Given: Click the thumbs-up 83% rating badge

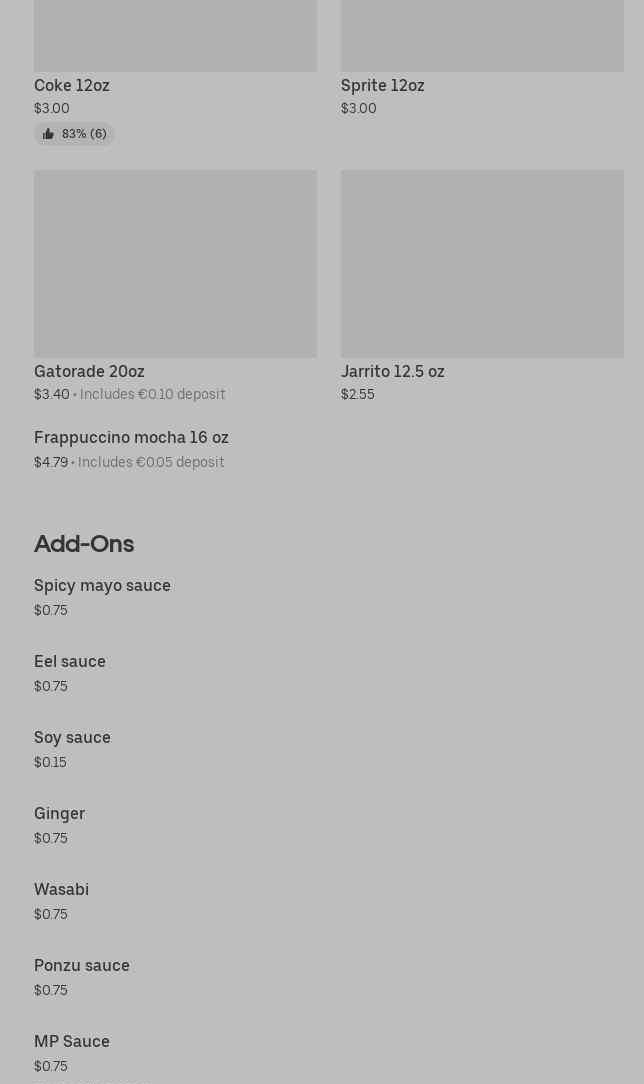Looking at the screenshot, I should pyautogui.click(x=74, y=134).
